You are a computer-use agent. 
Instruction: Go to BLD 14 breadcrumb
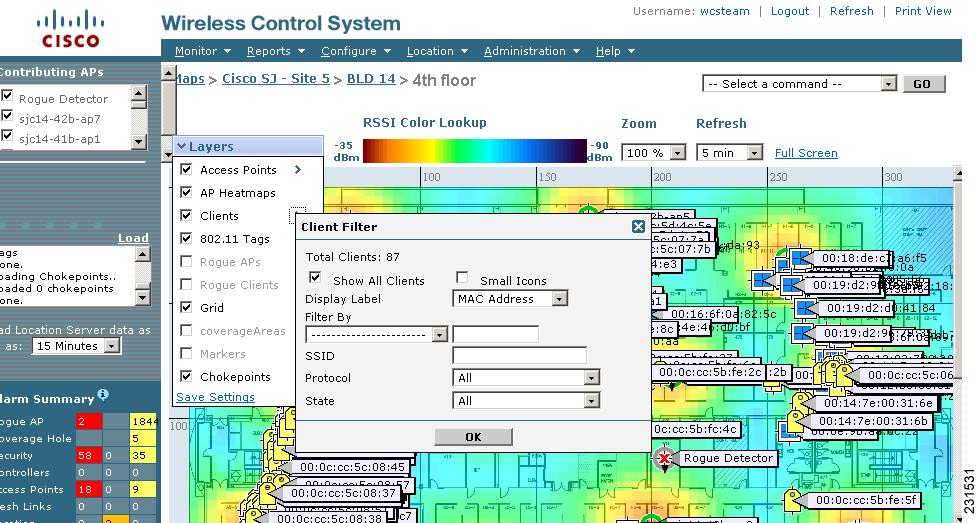[371, 79]
